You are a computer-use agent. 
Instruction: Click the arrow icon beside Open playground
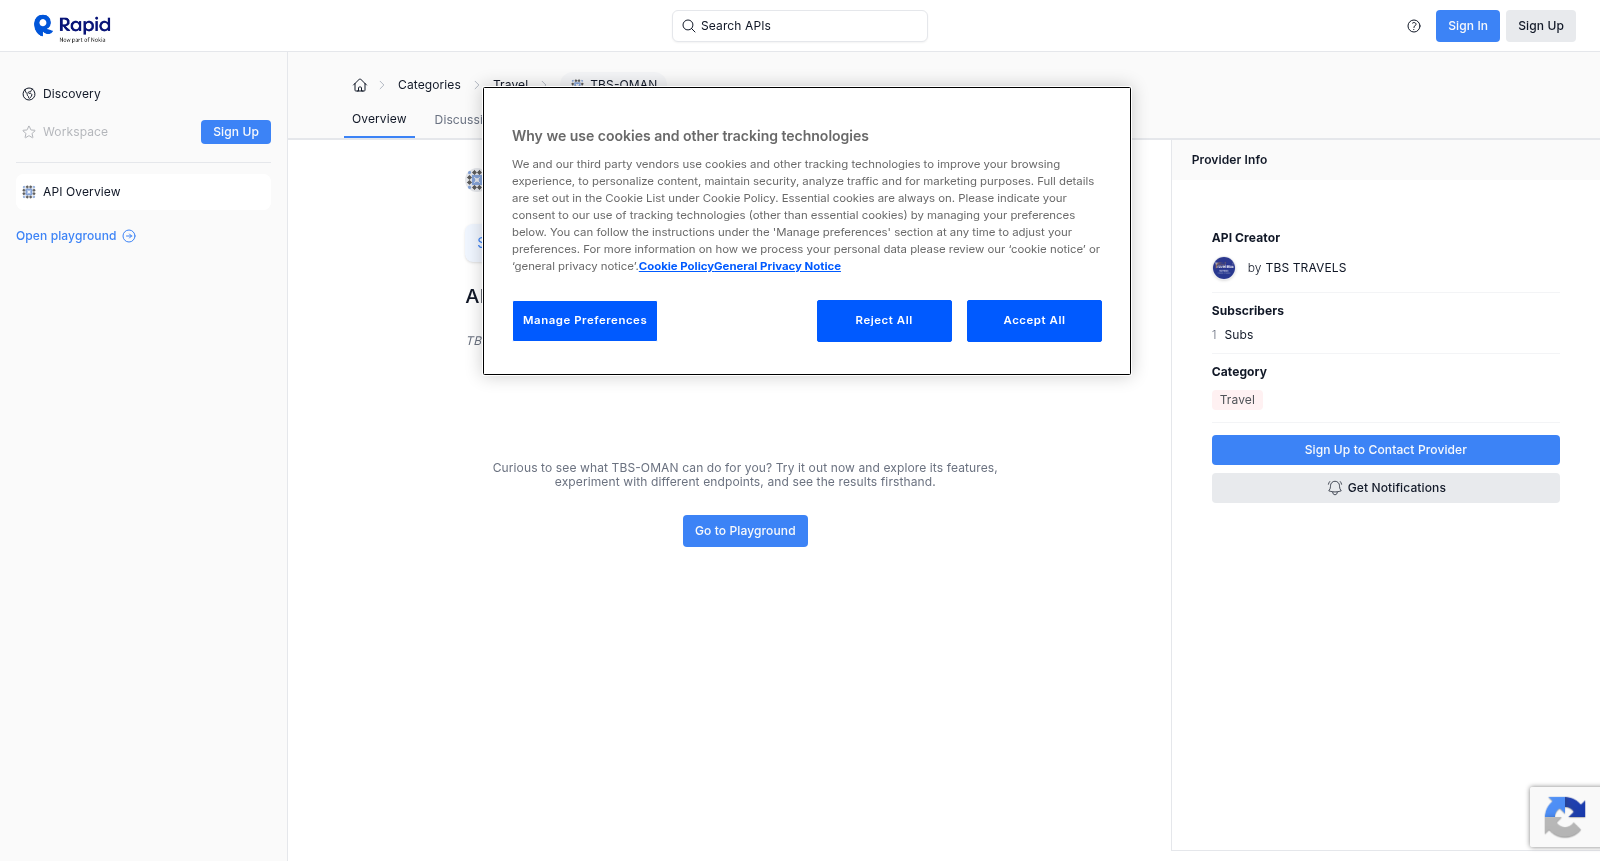[x=129, y=236]
